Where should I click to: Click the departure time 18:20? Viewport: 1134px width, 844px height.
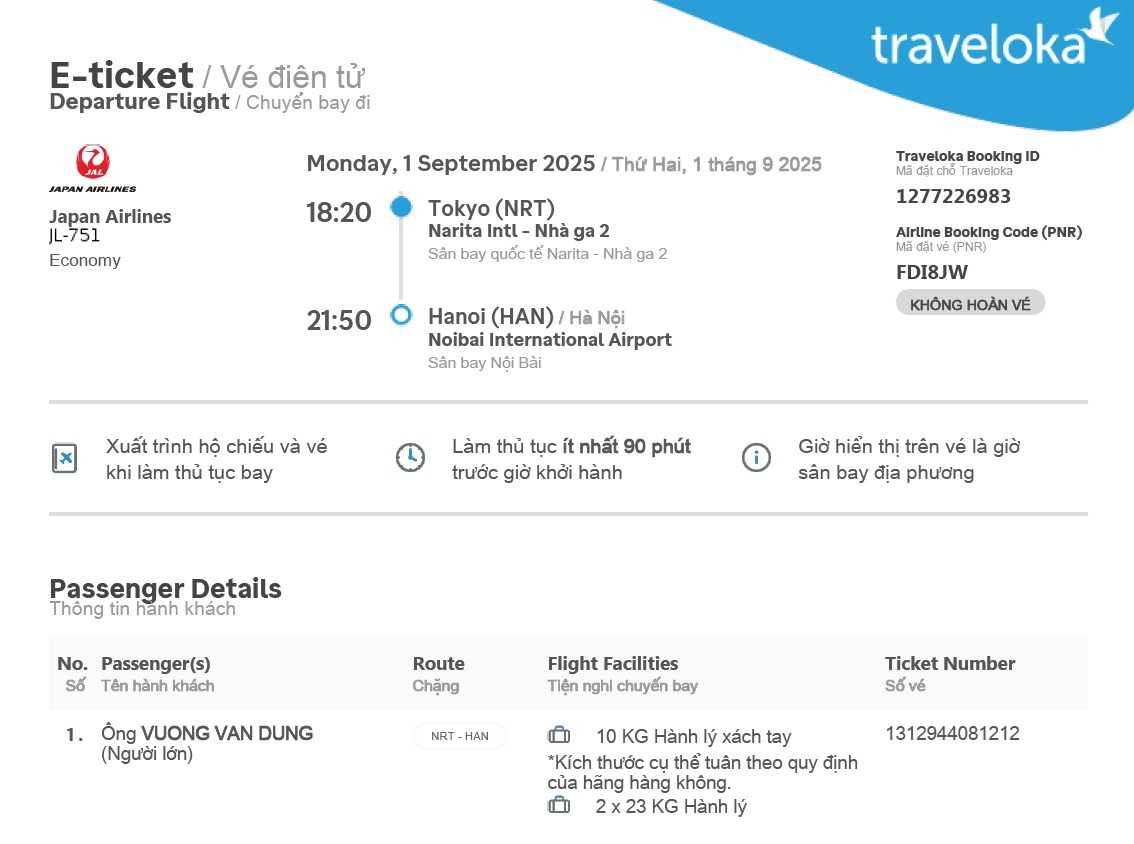tap(339, 212)
